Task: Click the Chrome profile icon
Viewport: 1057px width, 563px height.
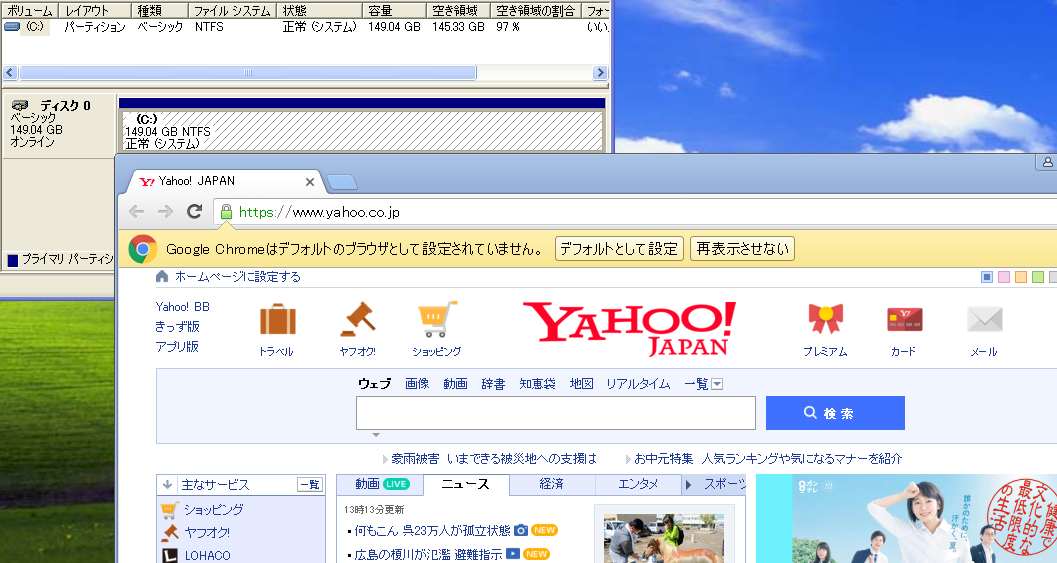Action: [x=1047, y=162]
